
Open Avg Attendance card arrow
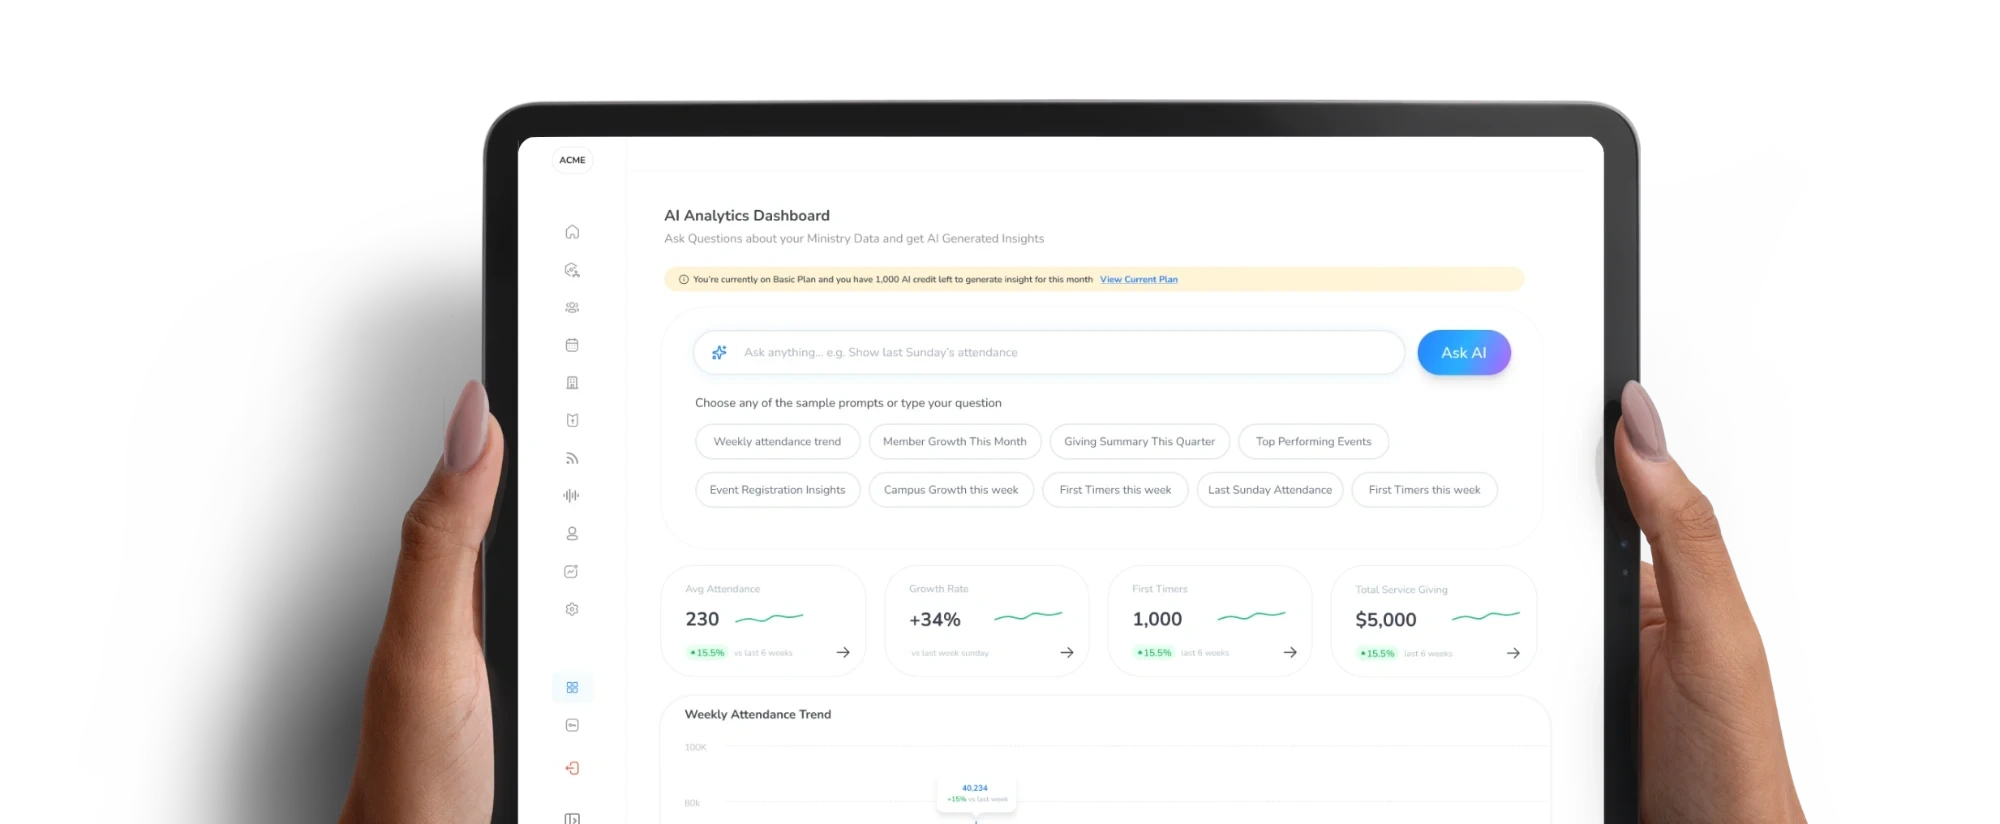click(843, 652)
